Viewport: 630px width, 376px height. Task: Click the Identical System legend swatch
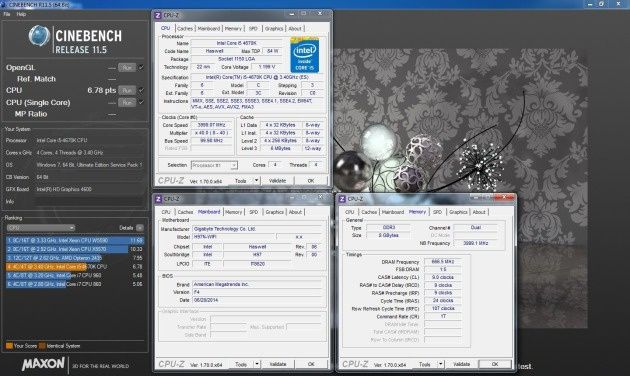[x=42, y=345]
